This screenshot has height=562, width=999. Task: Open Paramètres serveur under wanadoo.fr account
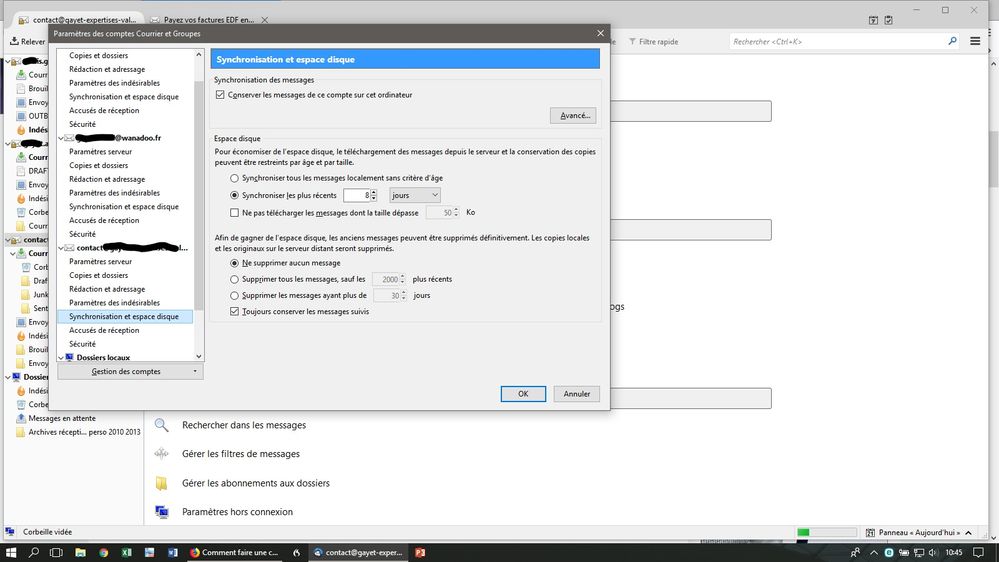coord(101,152)
